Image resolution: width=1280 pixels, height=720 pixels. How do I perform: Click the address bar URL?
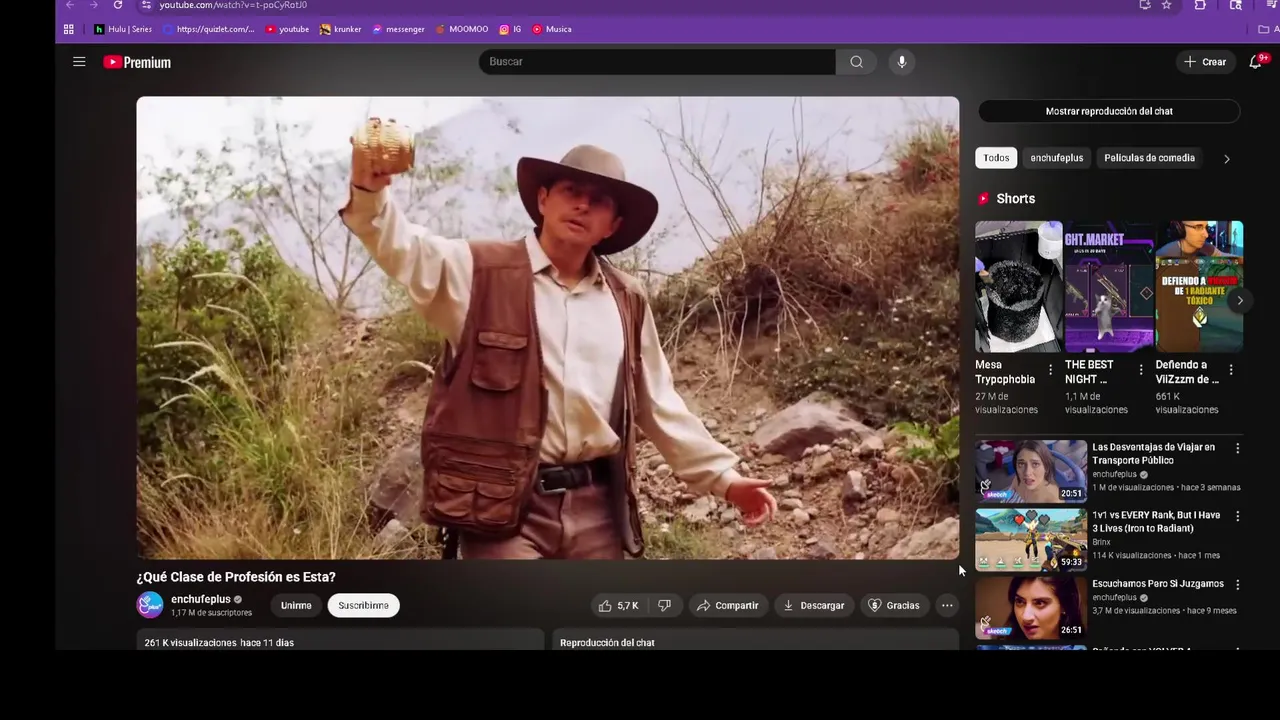click(x=233, y=5)
